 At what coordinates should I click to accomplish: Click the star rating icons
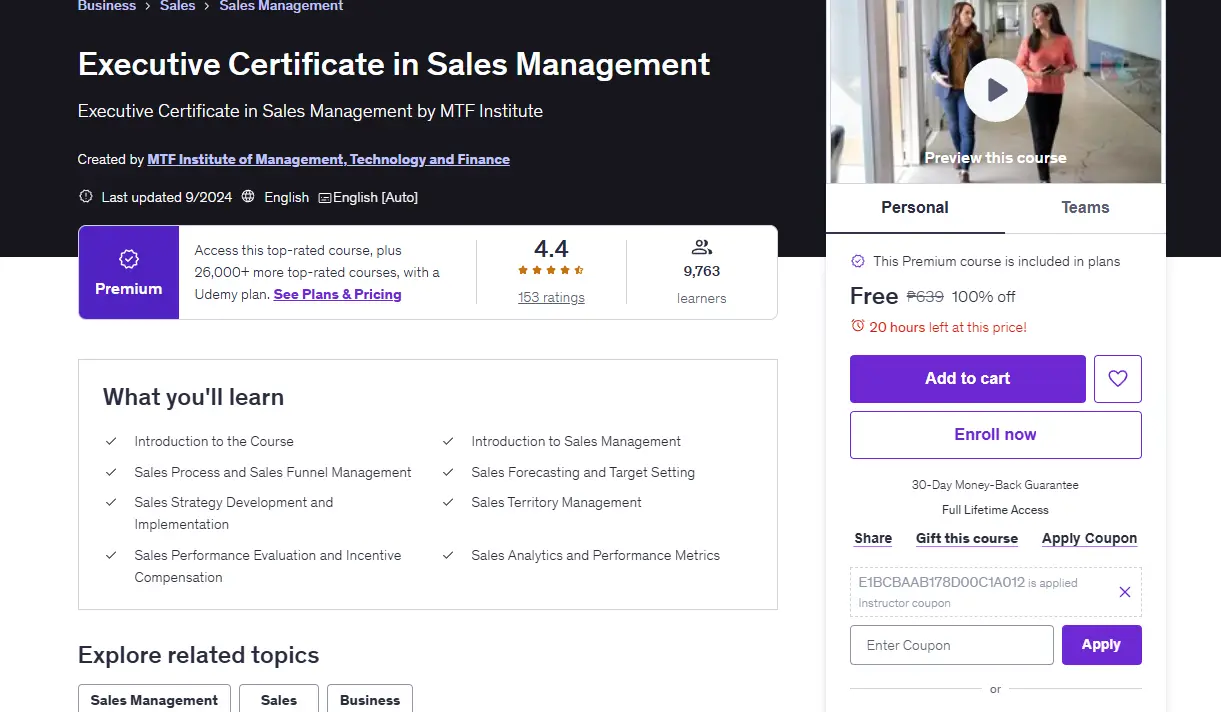point(551,271)
